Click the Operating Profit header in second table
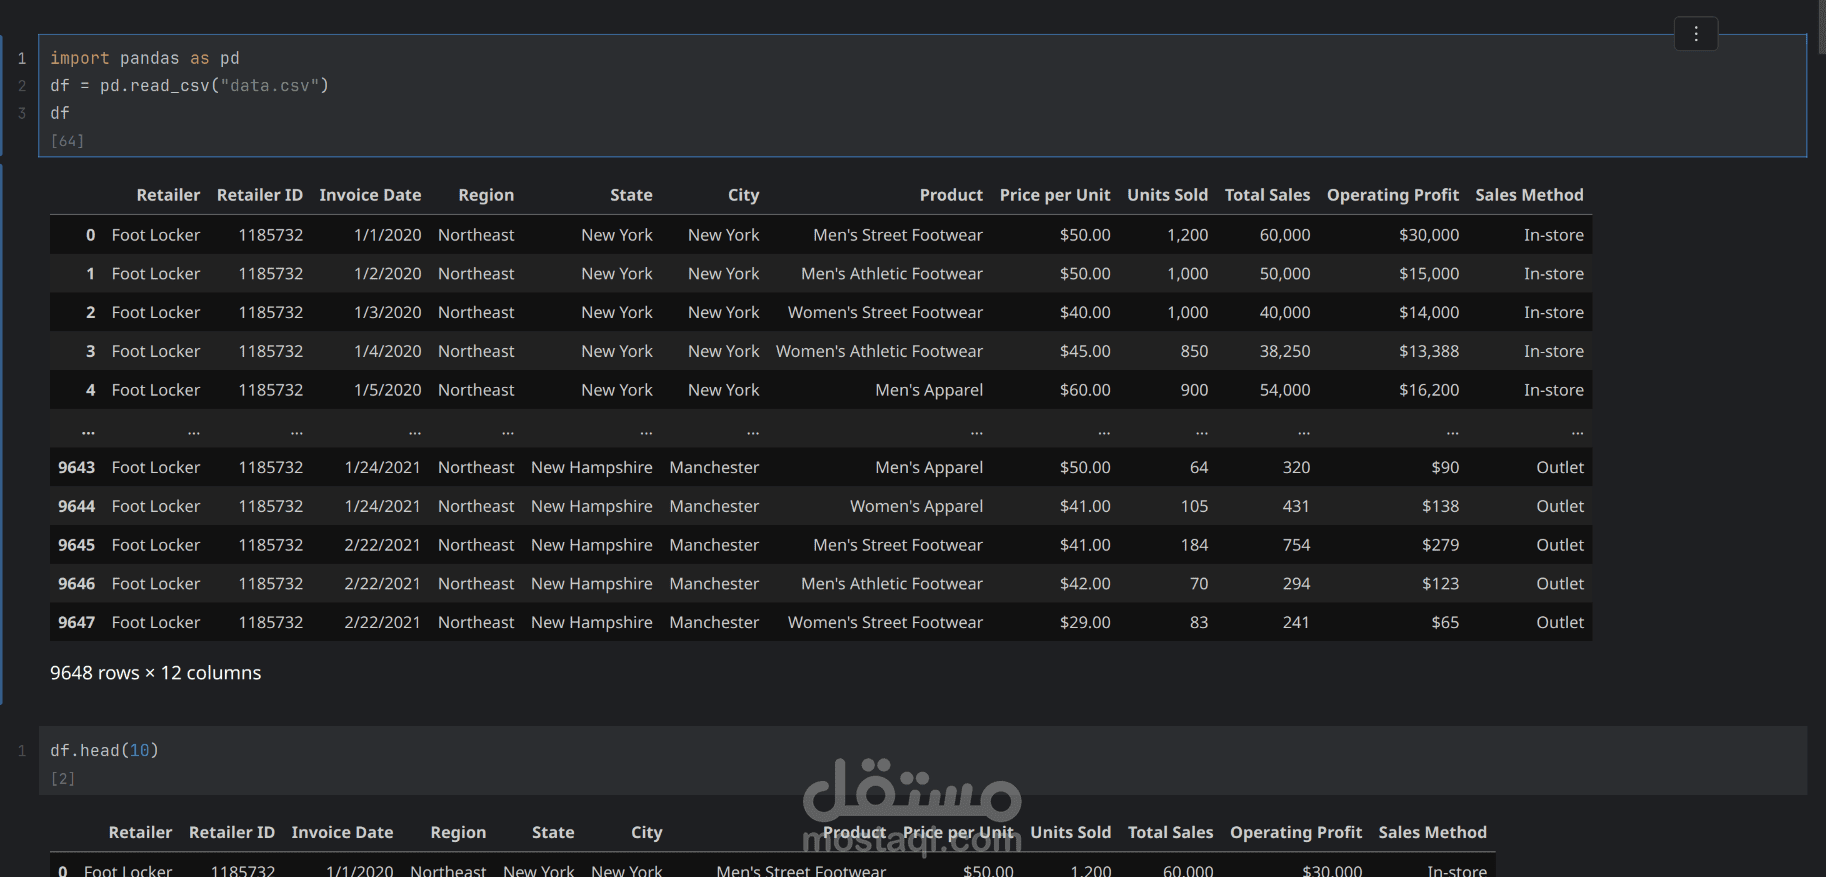The width and height of the screenshot is (1826, 877). pyautogui.click(x=1296, y=832)
